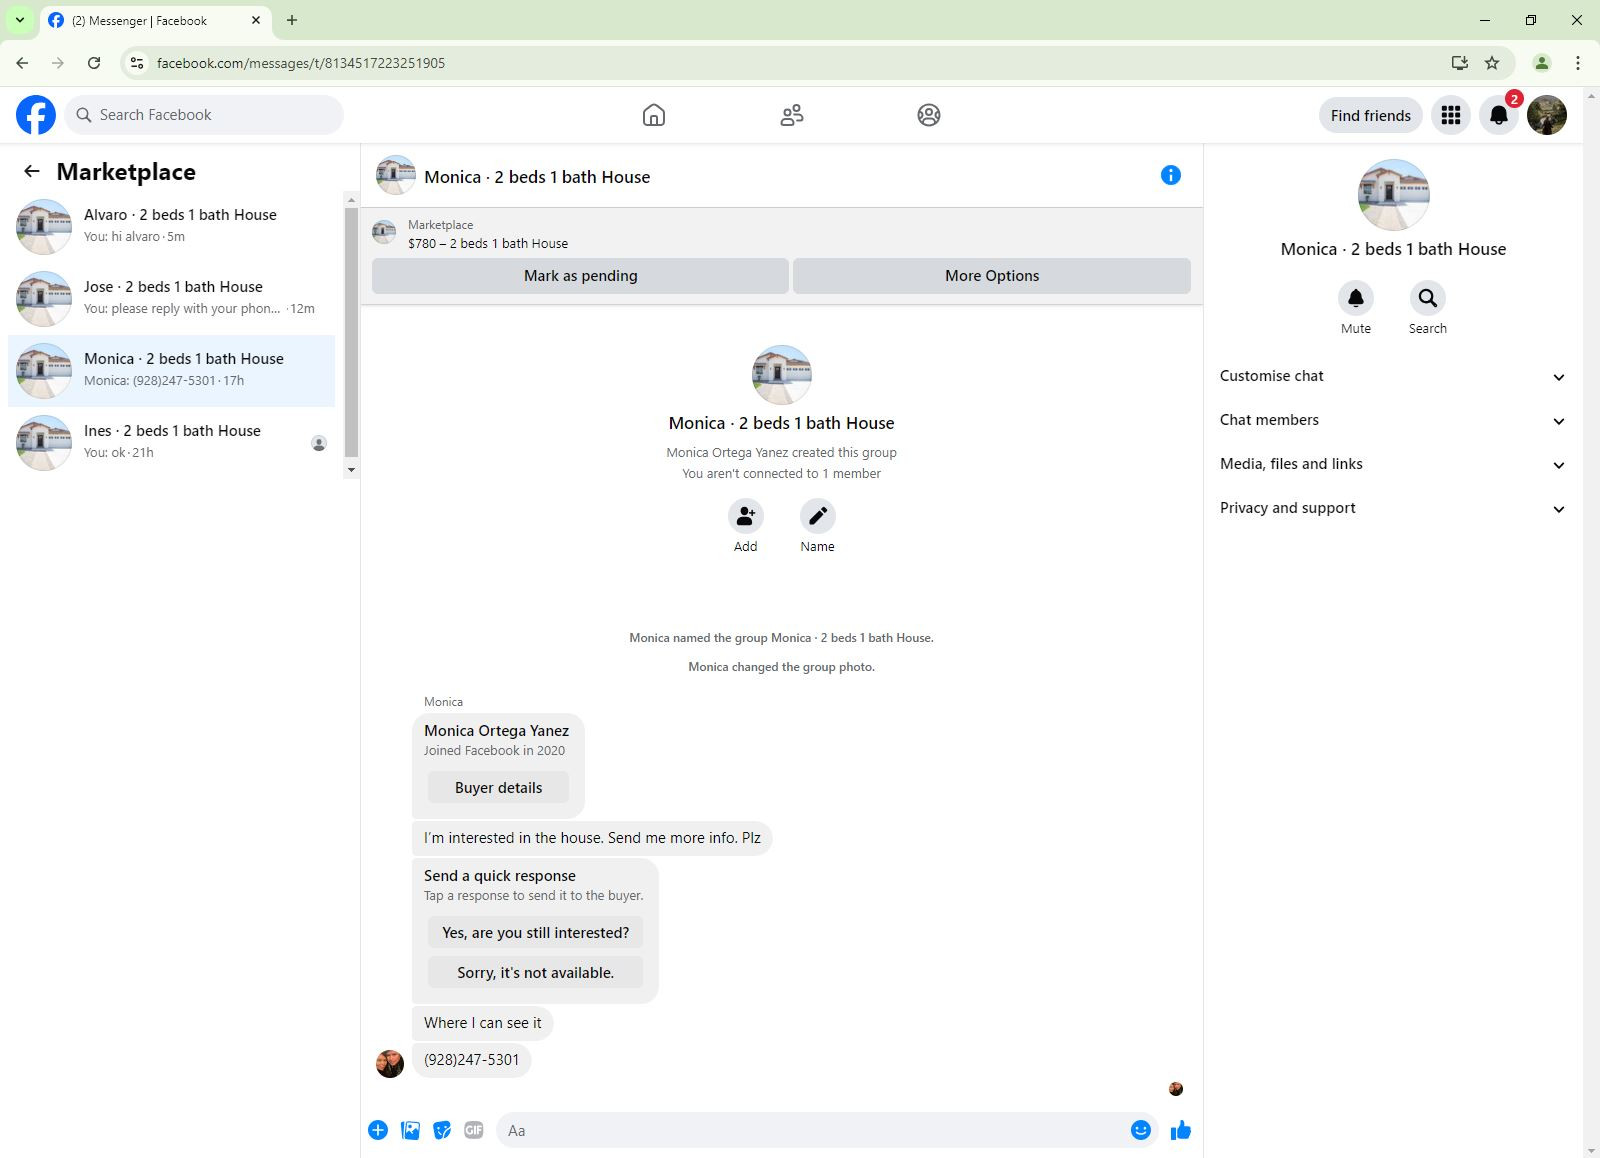Viewport: 1600px width, 1158px height.
Task: Open Ines 2 beds 1 bath conversation
Action: point(172,442)
